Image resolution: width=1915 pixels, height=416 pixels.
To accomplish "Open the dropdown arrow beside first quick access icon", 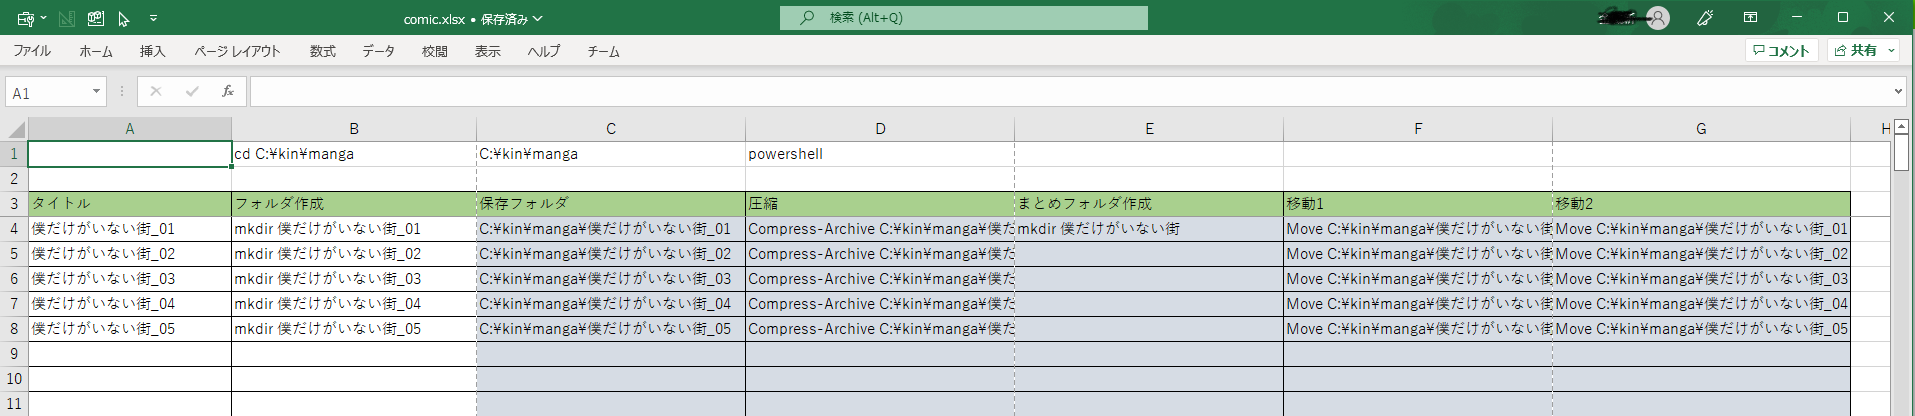I will click(44, 19).
